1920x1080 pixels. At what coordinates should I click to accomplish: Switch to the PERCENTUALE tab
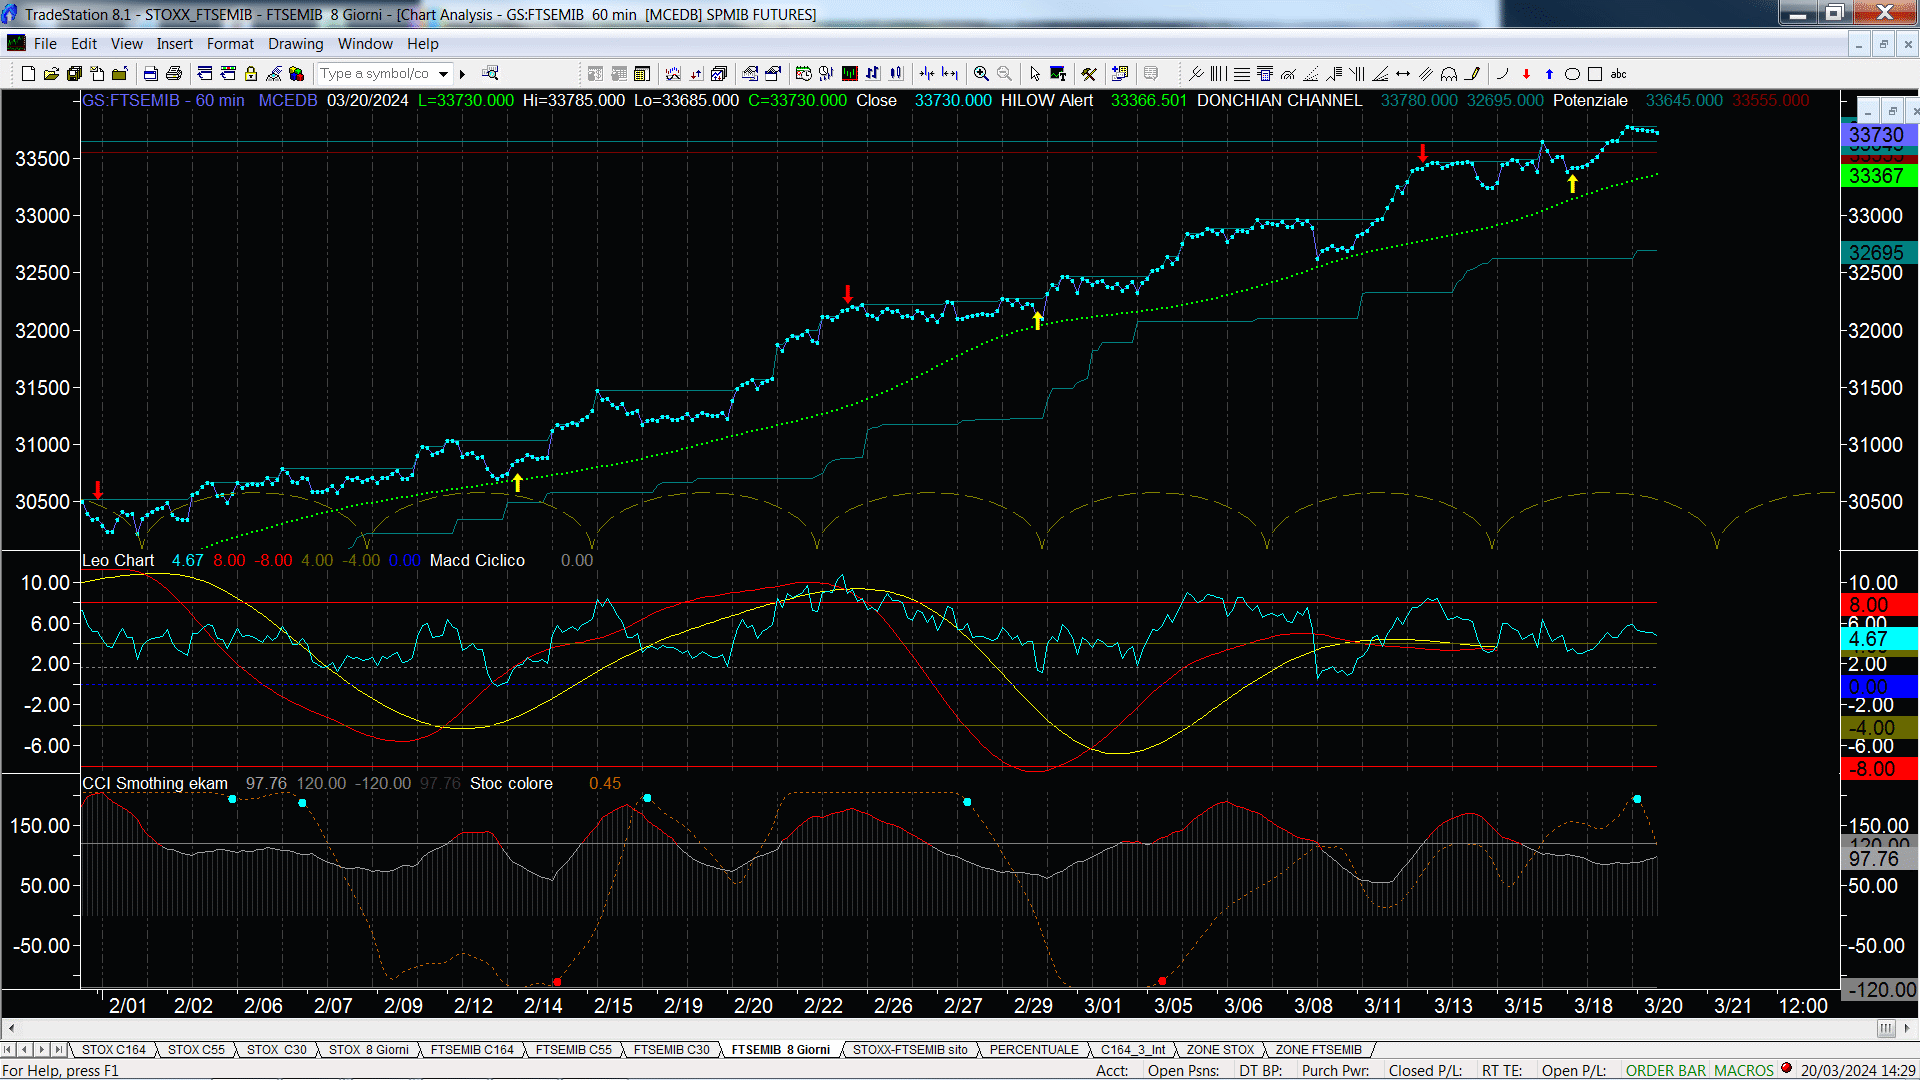[x=1034, y=1050]
